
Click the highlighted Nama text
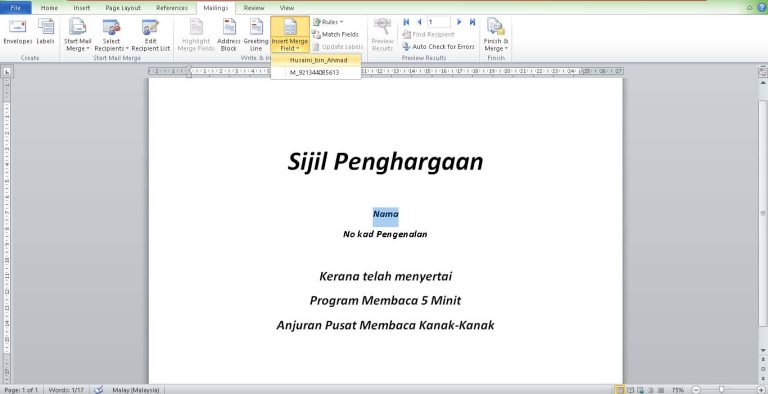point(385,214)
